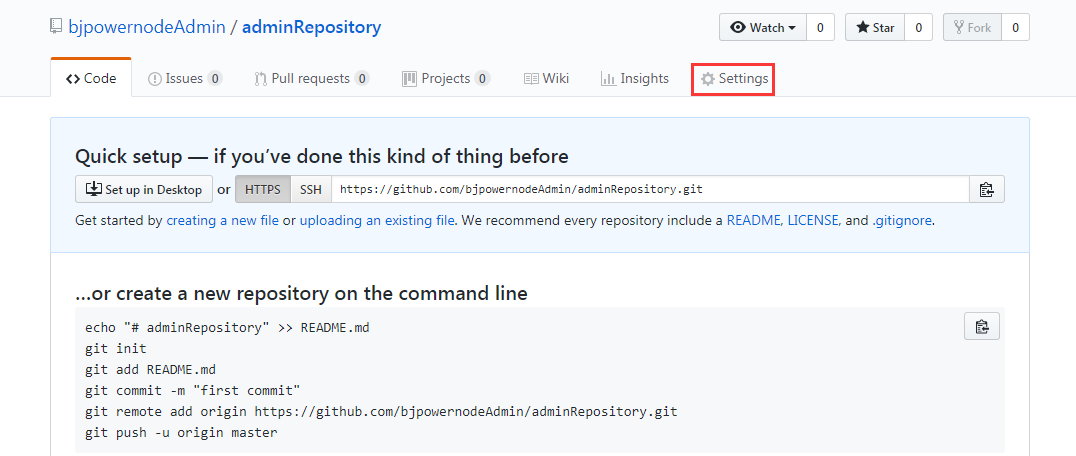Open the Wiki tab
Viewport: 1076px width, 456px height.
click(546, 79)
